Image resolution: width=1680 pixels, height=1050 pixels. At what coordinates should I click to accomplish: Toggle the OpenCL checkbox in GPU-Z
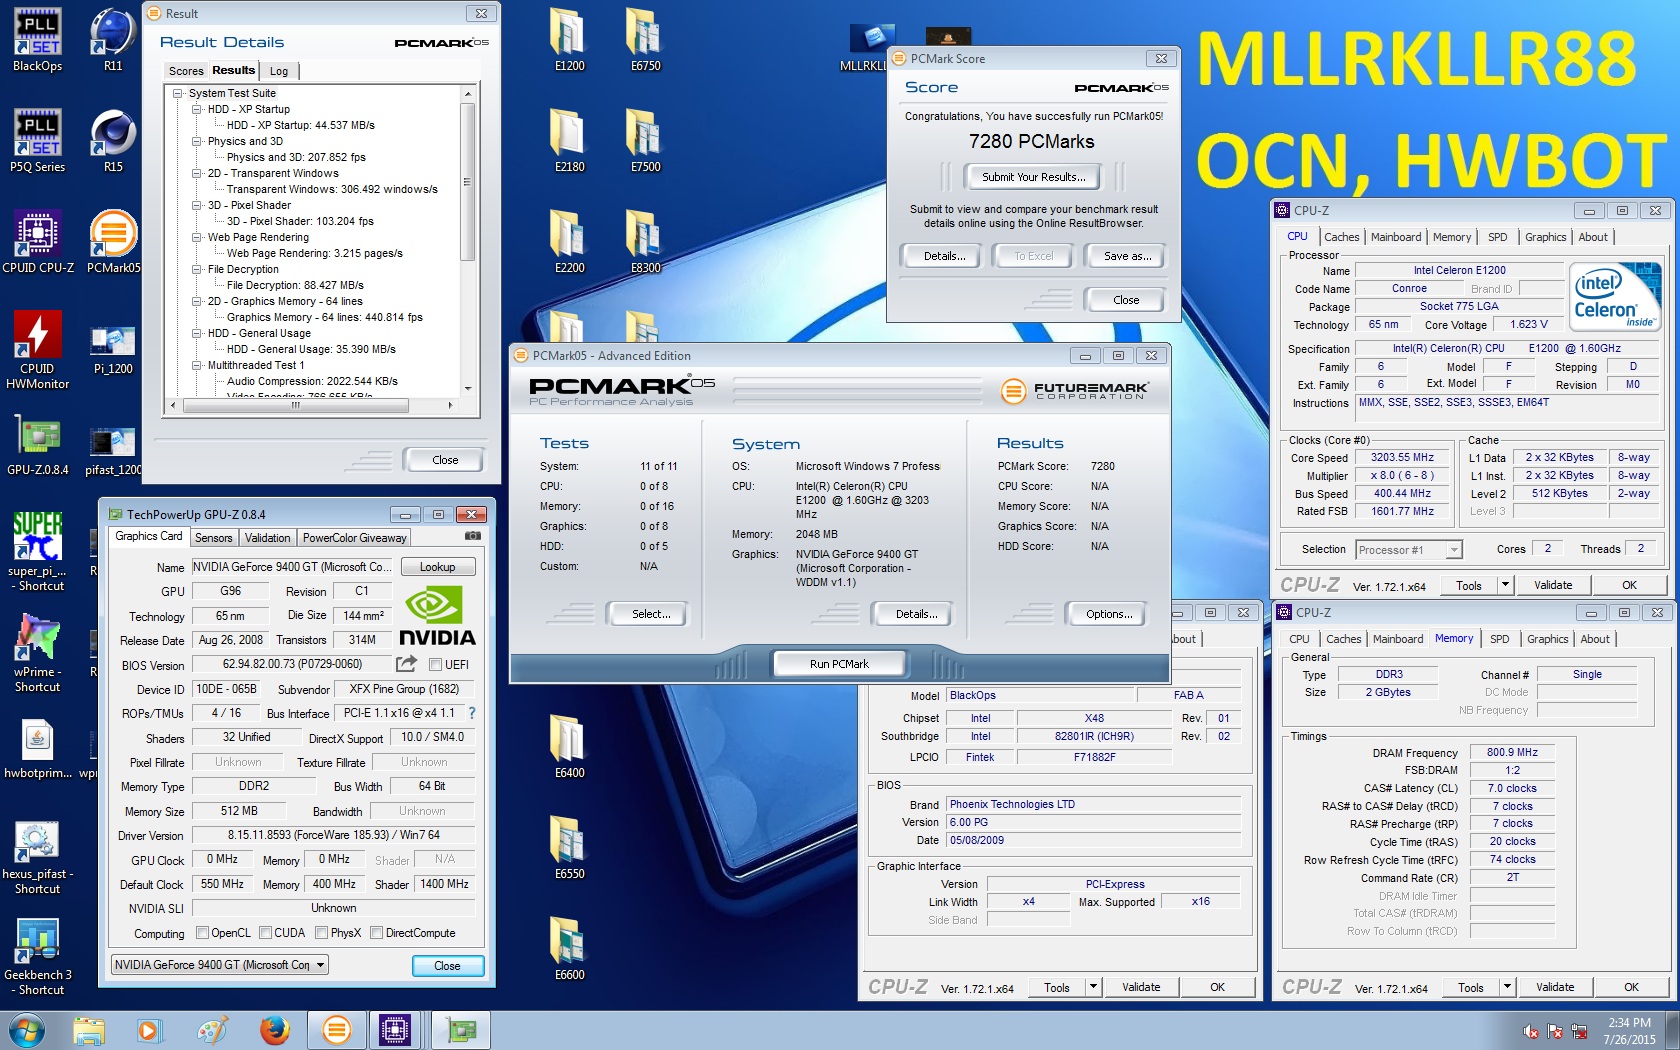[202, 933]
